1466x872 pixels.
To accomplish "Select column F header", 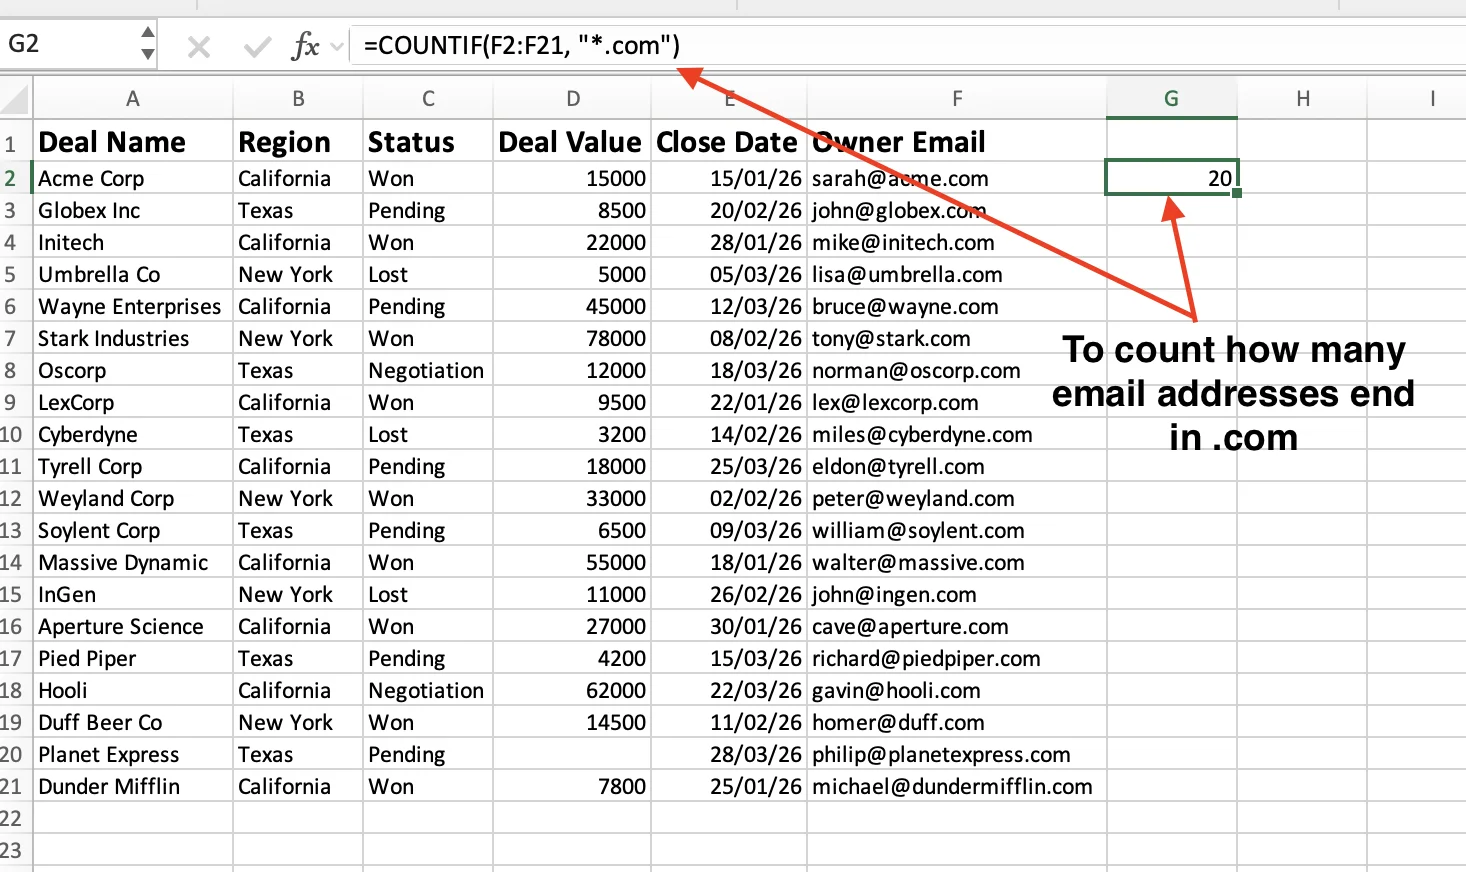I will point(957,99).
